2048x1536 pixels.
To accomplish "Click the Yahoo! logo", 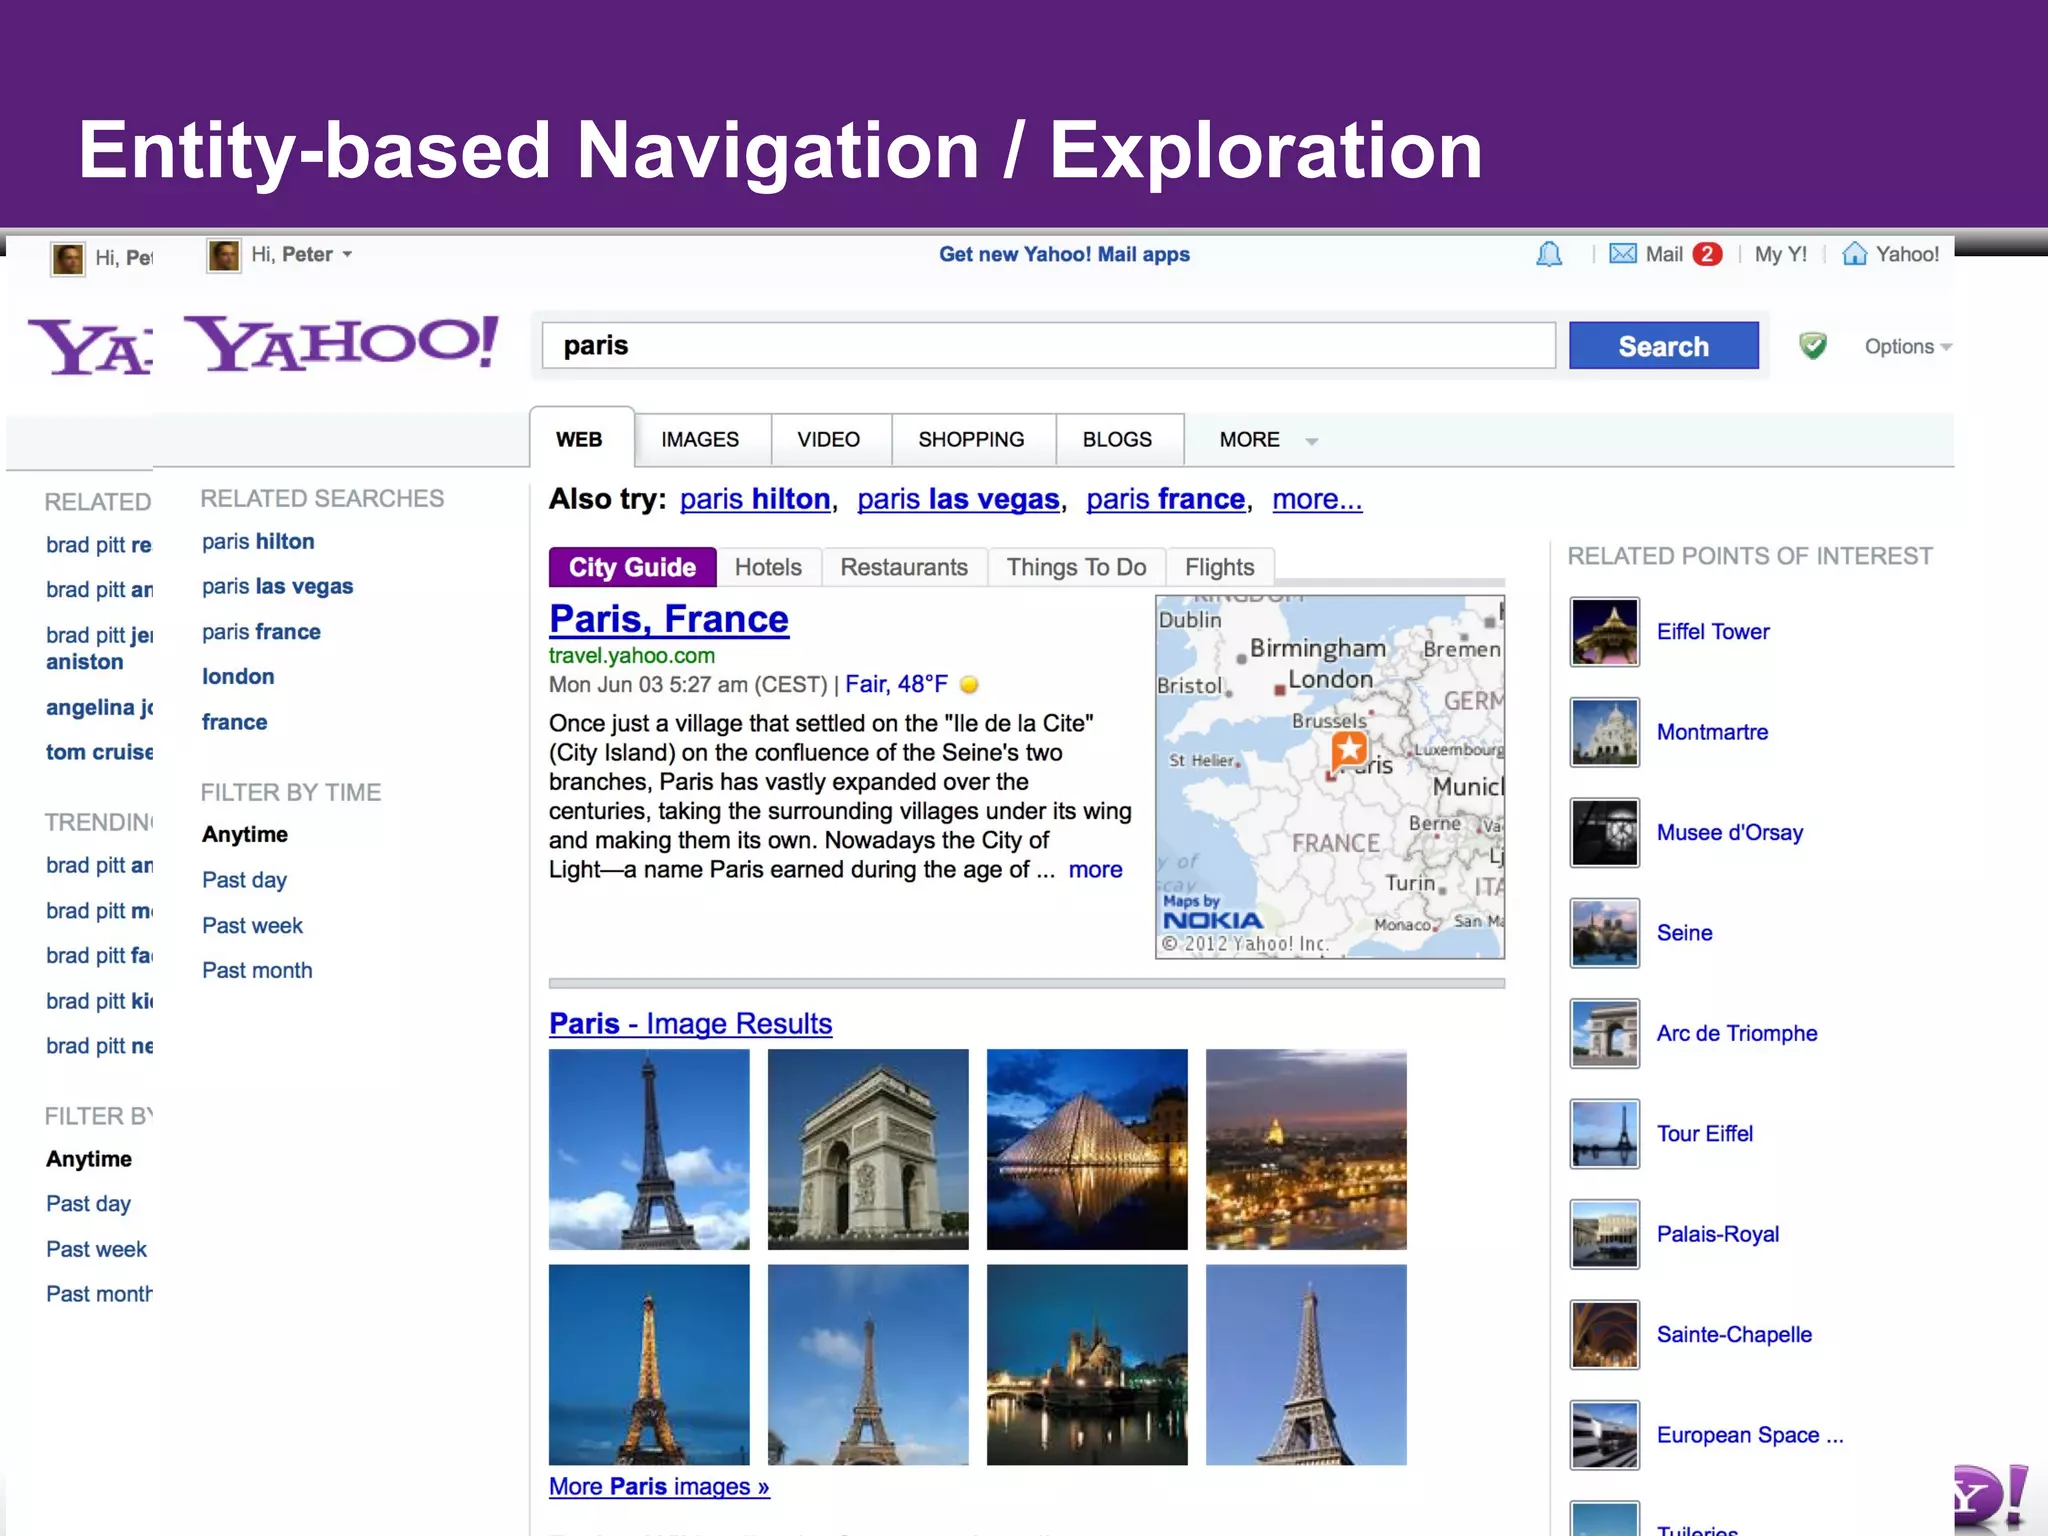I will click(345, 343).
